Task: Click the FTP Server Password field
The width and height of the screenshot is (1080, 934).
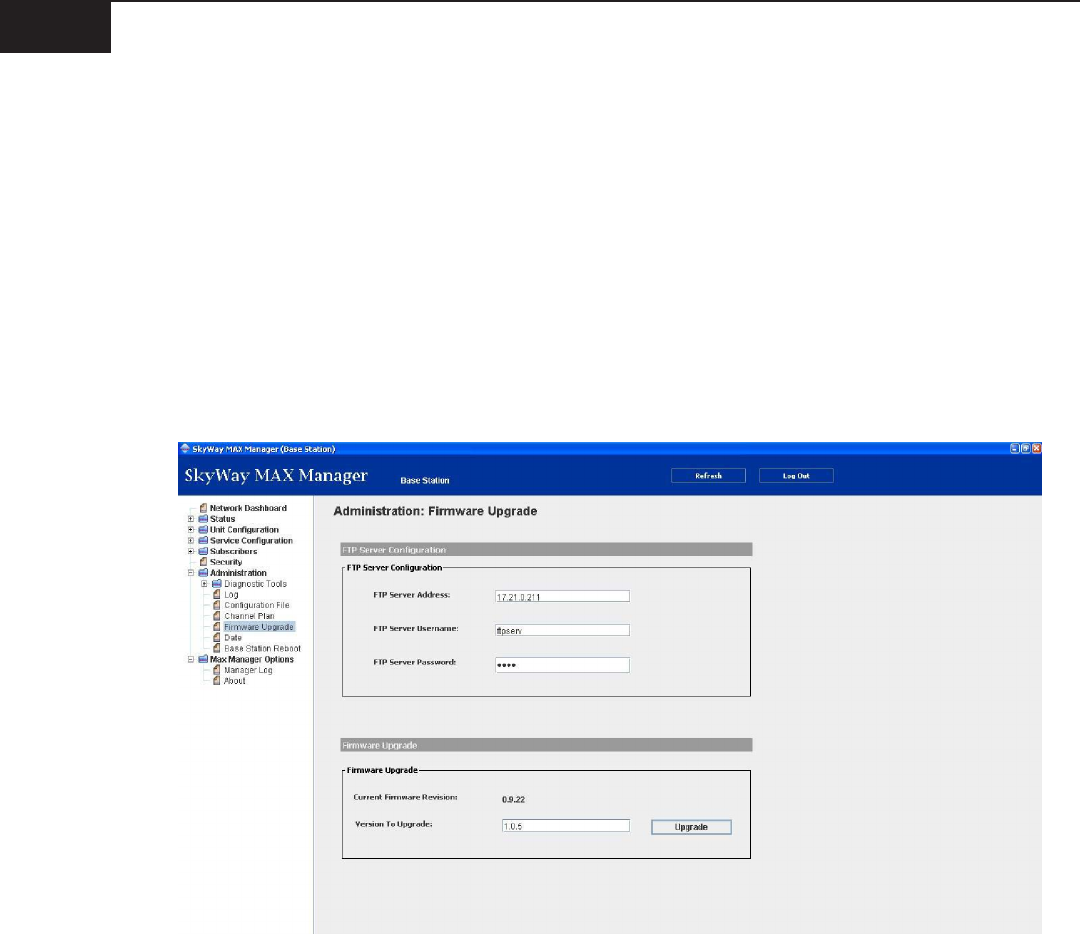Action: tap(562, 665)
